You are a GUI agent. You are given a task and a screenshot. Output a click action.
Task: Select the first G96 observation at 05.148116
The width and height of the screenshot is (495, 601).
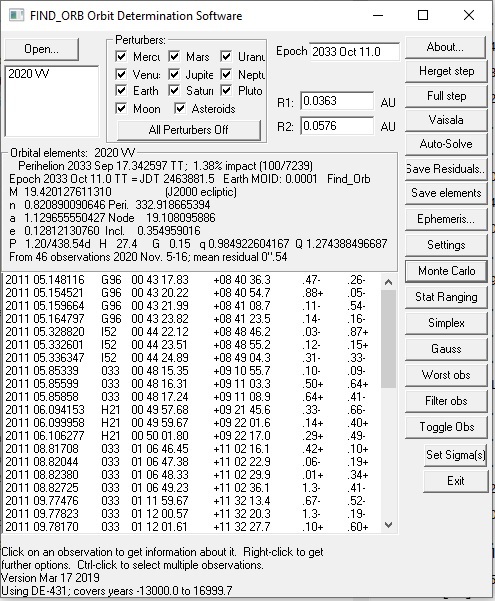tap(192, 280)
